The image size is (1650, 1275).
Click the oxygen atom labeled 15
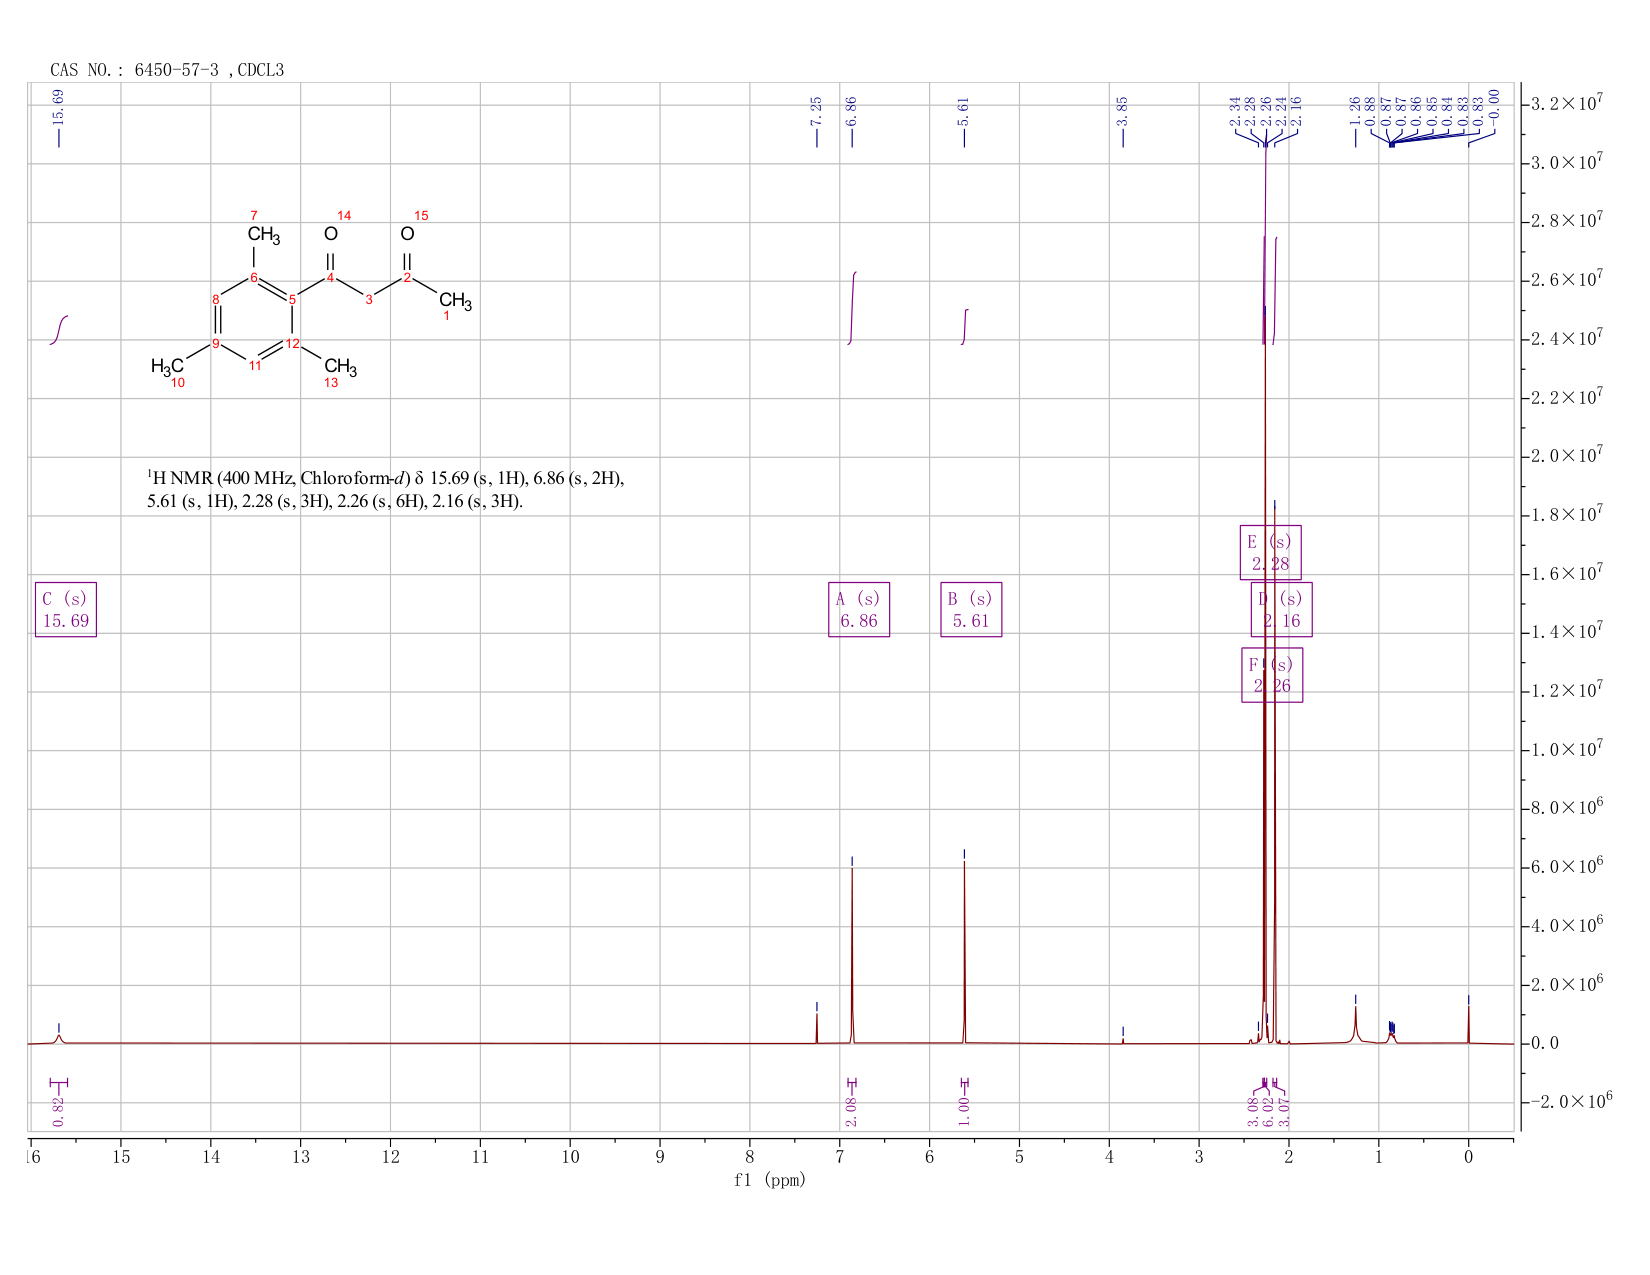pyautogui.click(x=407, y=234)
